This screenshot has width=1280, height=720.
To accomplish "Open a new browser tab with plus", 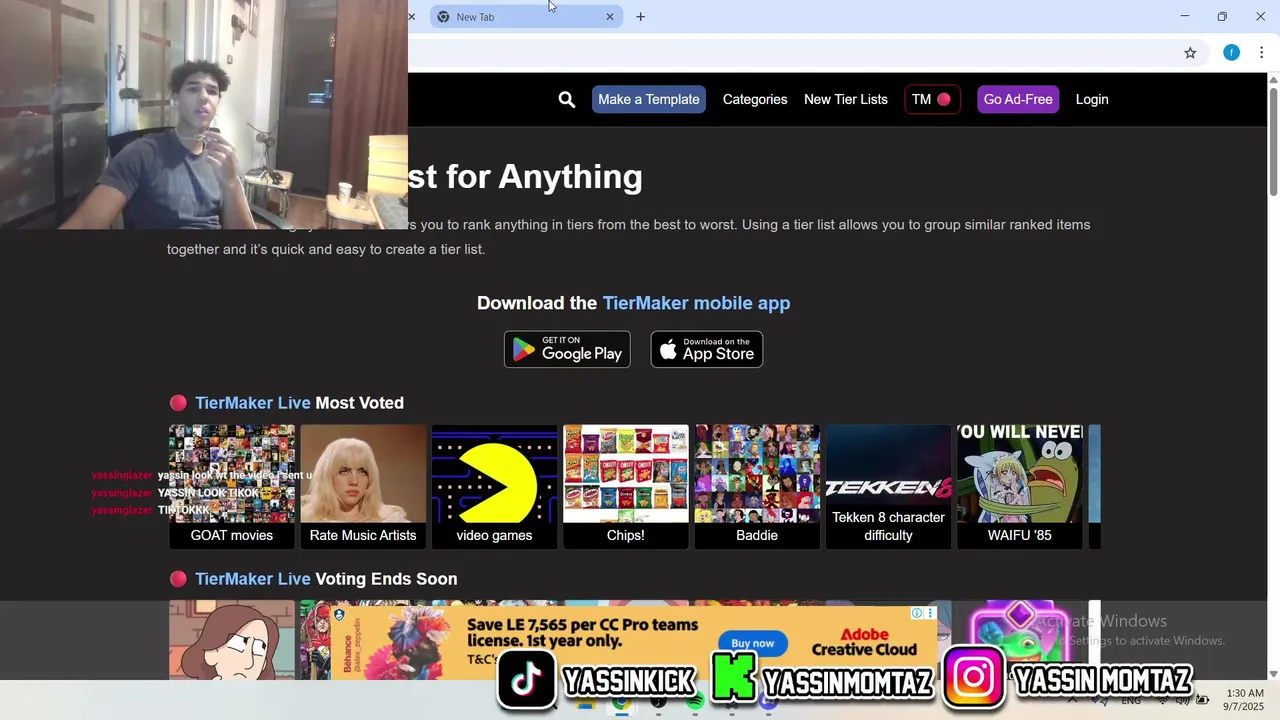I will 640,17.
